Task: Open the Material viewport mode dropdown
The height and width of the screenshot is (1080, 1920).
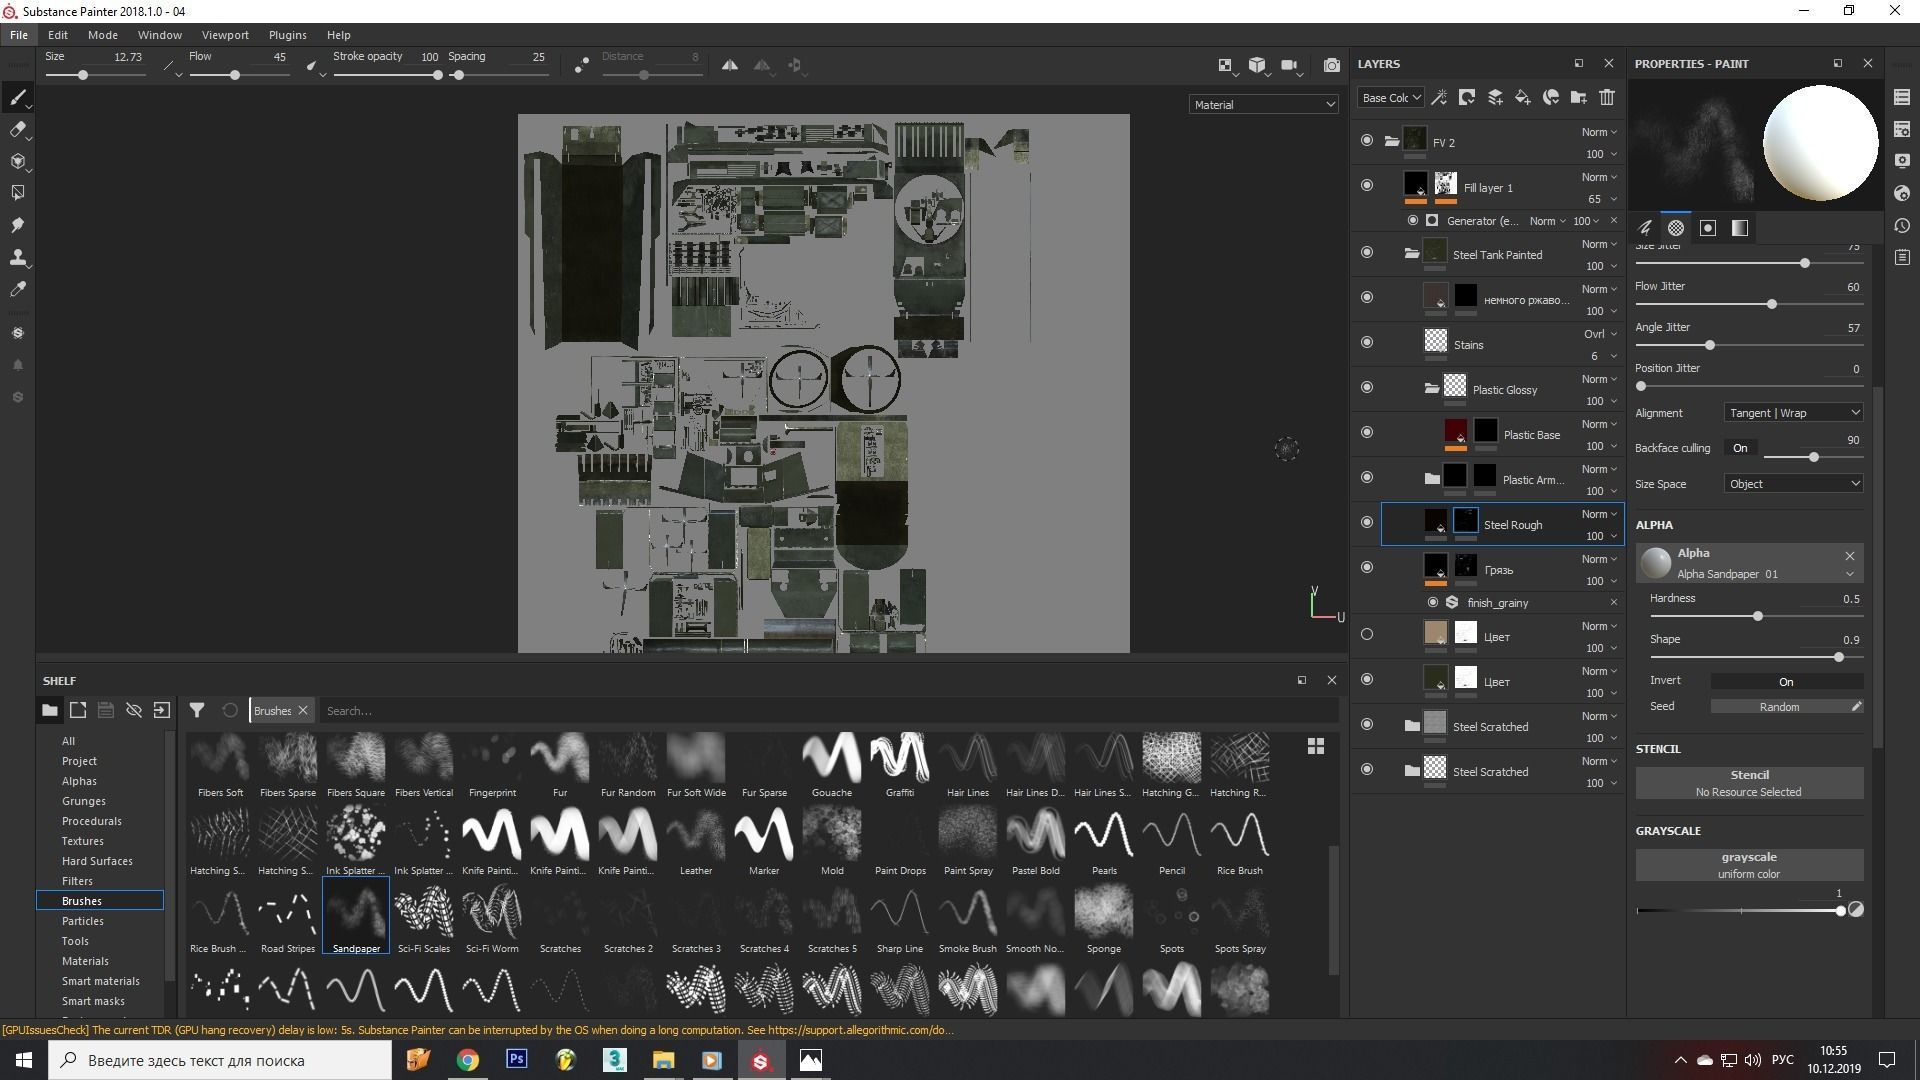Action: 1263,105
